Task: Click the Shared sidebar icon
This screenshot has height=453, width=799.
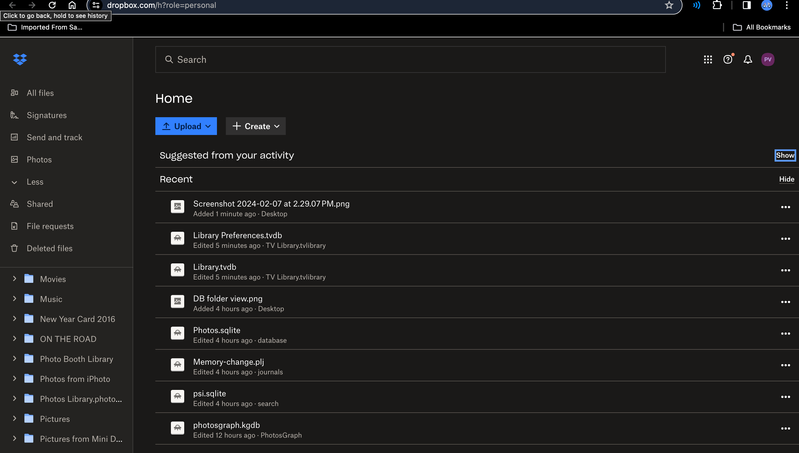Action: (14, 204)
